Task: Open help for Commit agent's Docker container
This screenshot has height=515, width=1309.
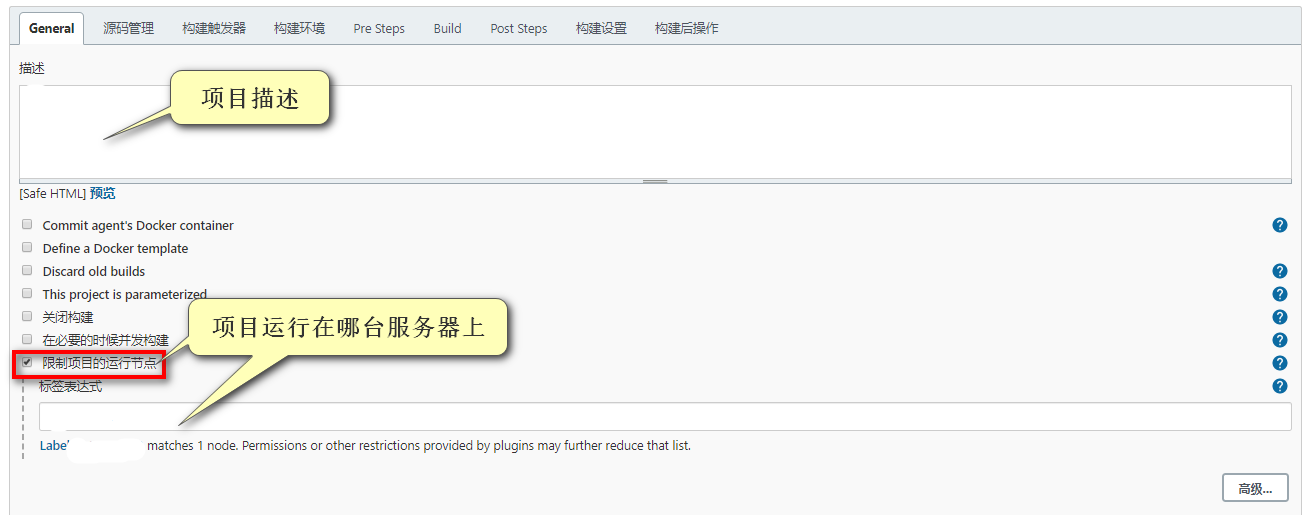Action: (x=1279, y=225)
